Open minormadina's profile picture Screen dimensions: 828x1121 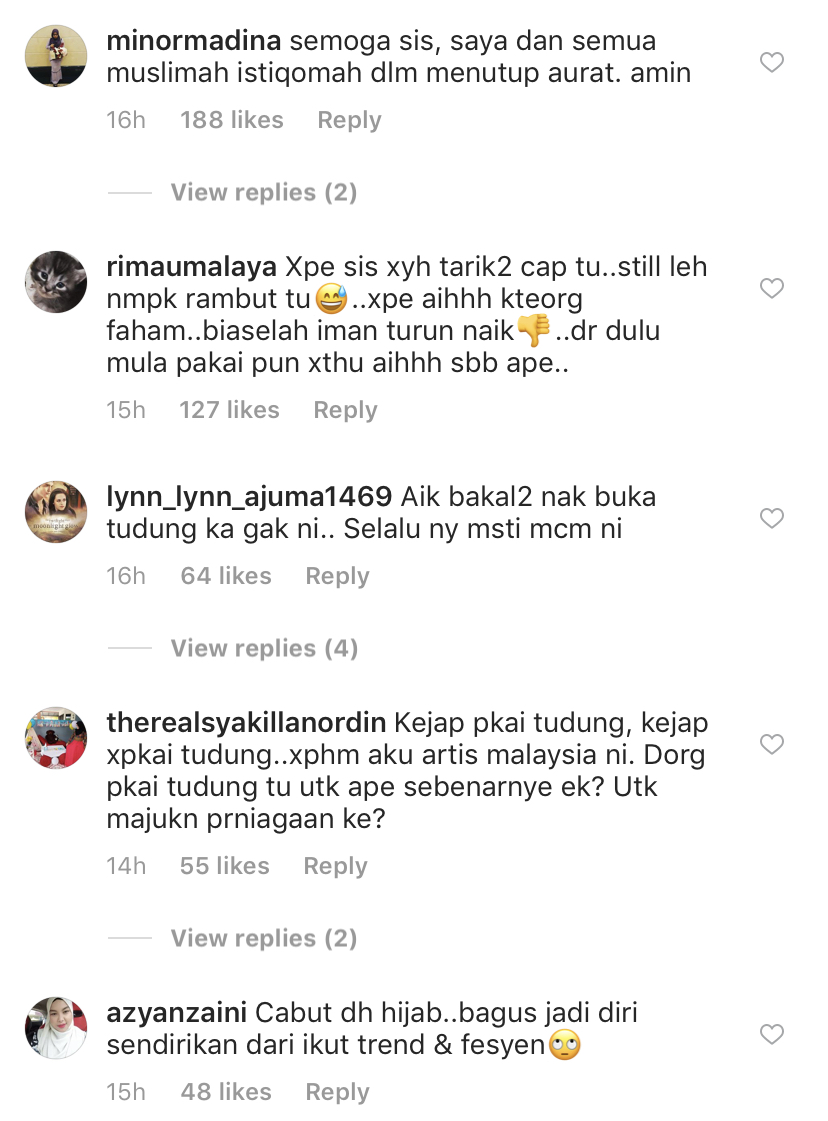coord(56,56)
